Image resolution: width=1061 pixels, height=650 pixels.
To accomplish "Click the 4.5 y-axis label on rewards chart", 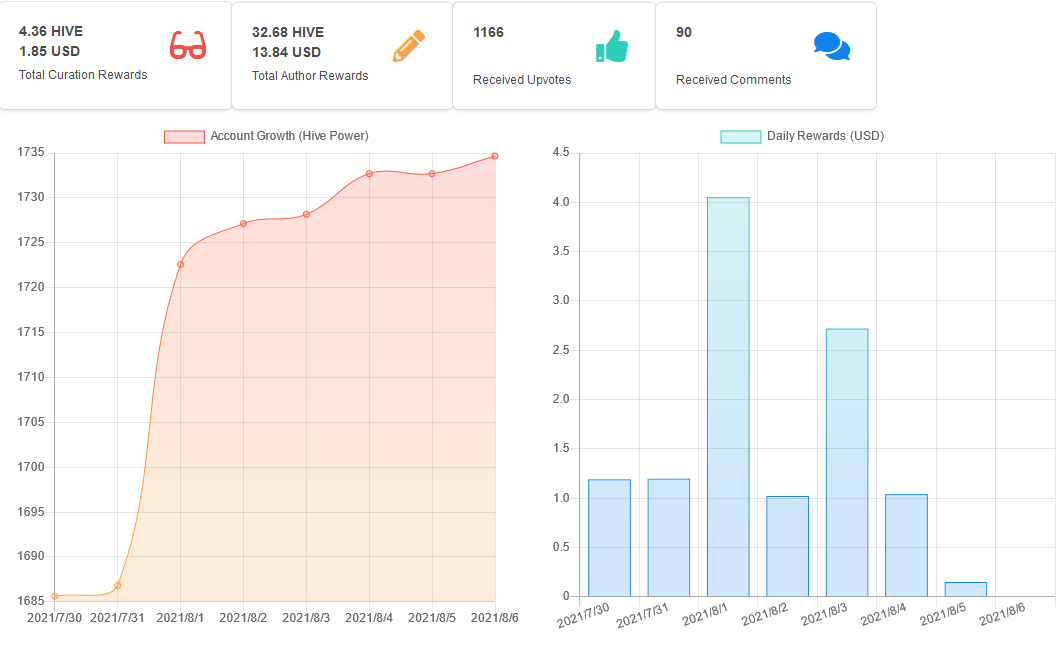I will tap(561, 152).
